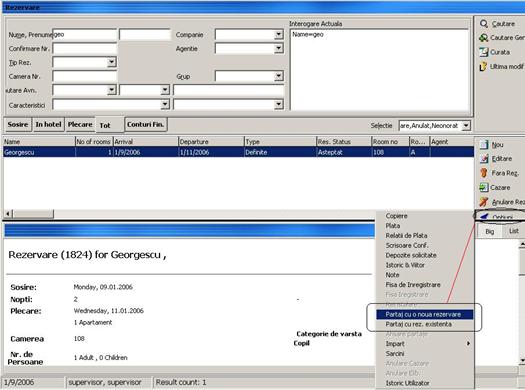Expand the Grup dropdown arrow
This screenshot has height=390, width=525.
[x=279, y=76]
